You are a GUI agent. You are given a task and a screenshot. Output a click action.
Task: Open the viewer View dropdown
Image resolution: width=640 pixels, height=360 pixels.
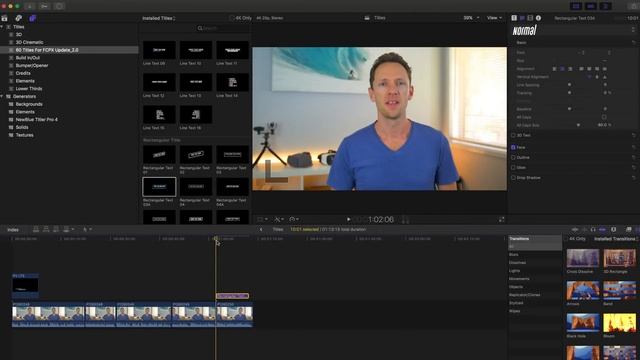494,18
